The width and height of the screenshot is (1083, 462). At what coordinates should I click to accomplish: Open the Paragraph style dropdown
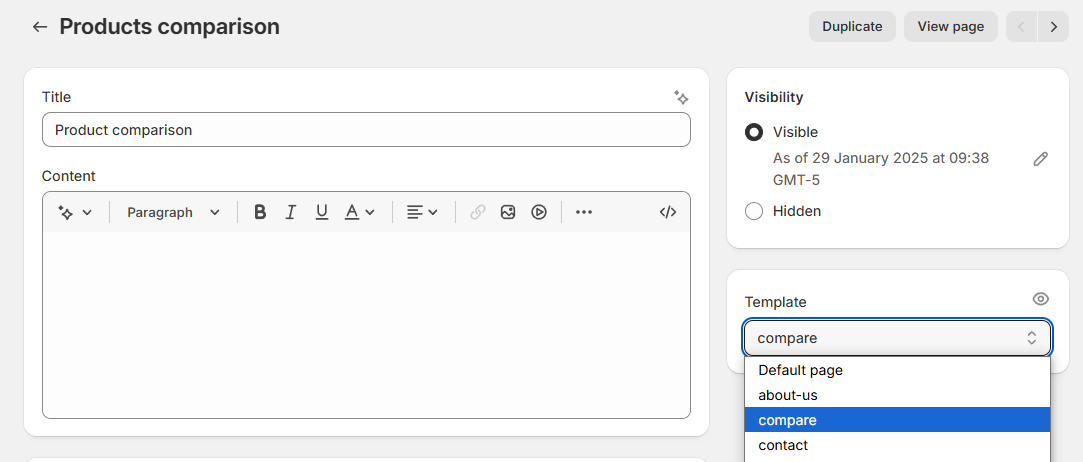pos(173,212)
